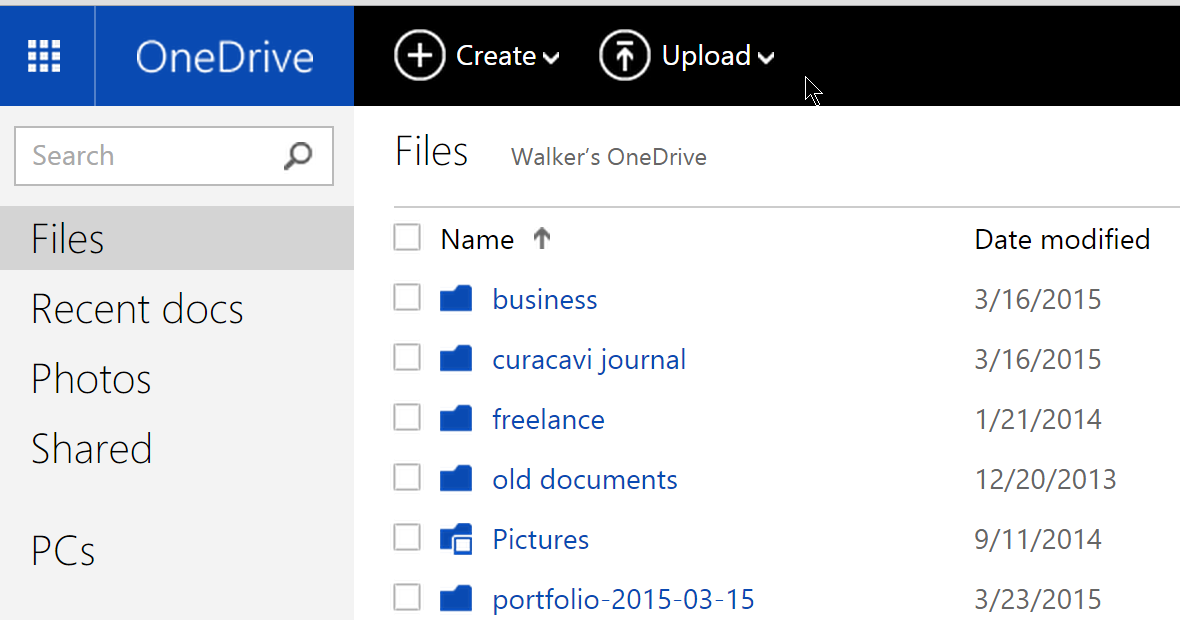The width and height of the screenshot is (1180, 620).
Task: Open the curacavi journal folder link
Action: 589,360
